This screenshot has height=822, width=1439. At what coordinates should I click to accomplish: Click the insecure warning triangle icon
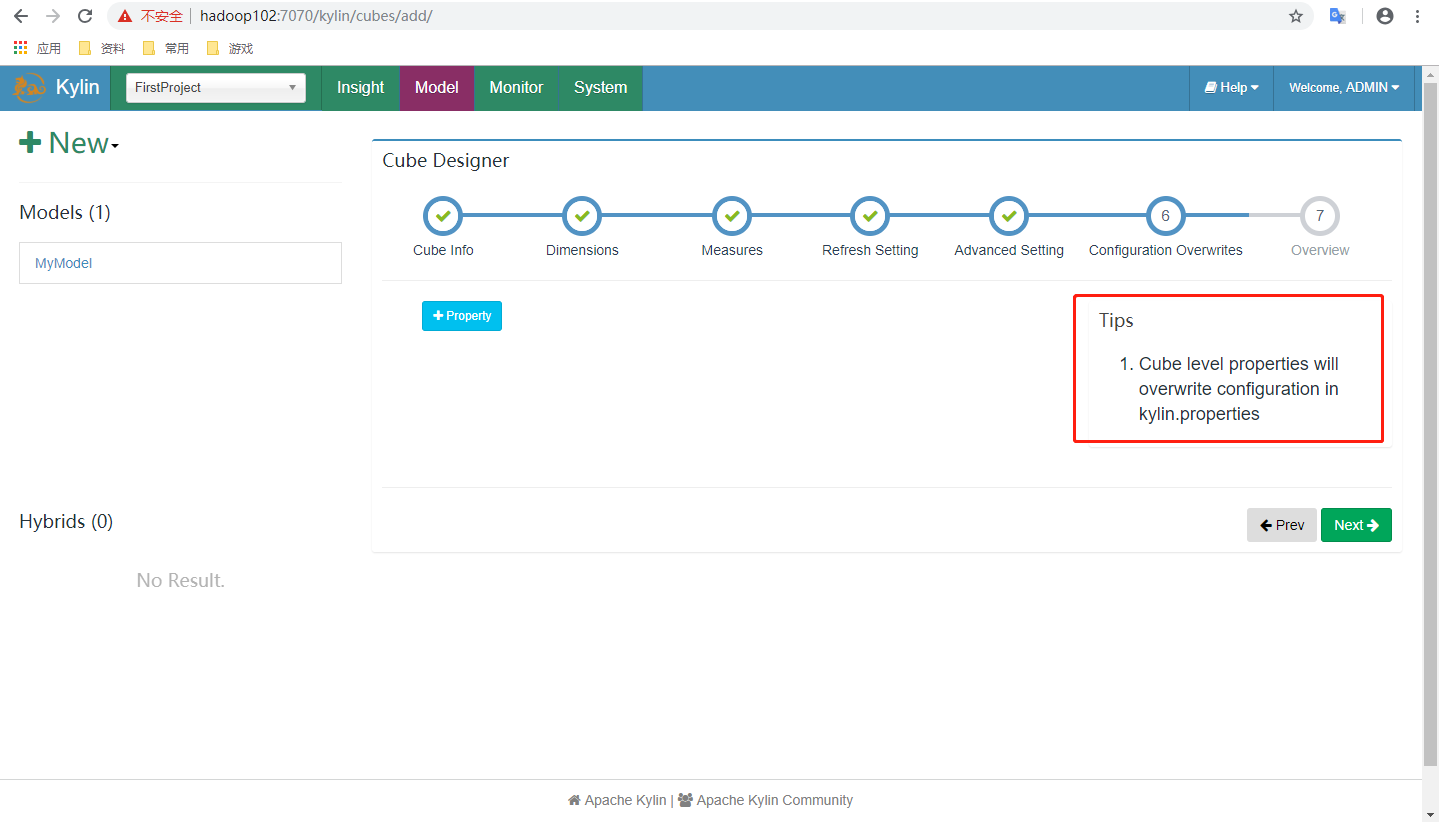(x=124, y=16)
